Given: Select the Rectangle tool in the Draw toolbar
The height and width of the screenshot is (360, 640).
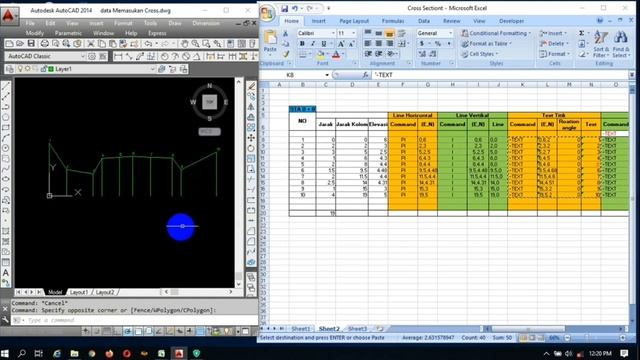Looking at the screenshot, I should pos(6,128).
